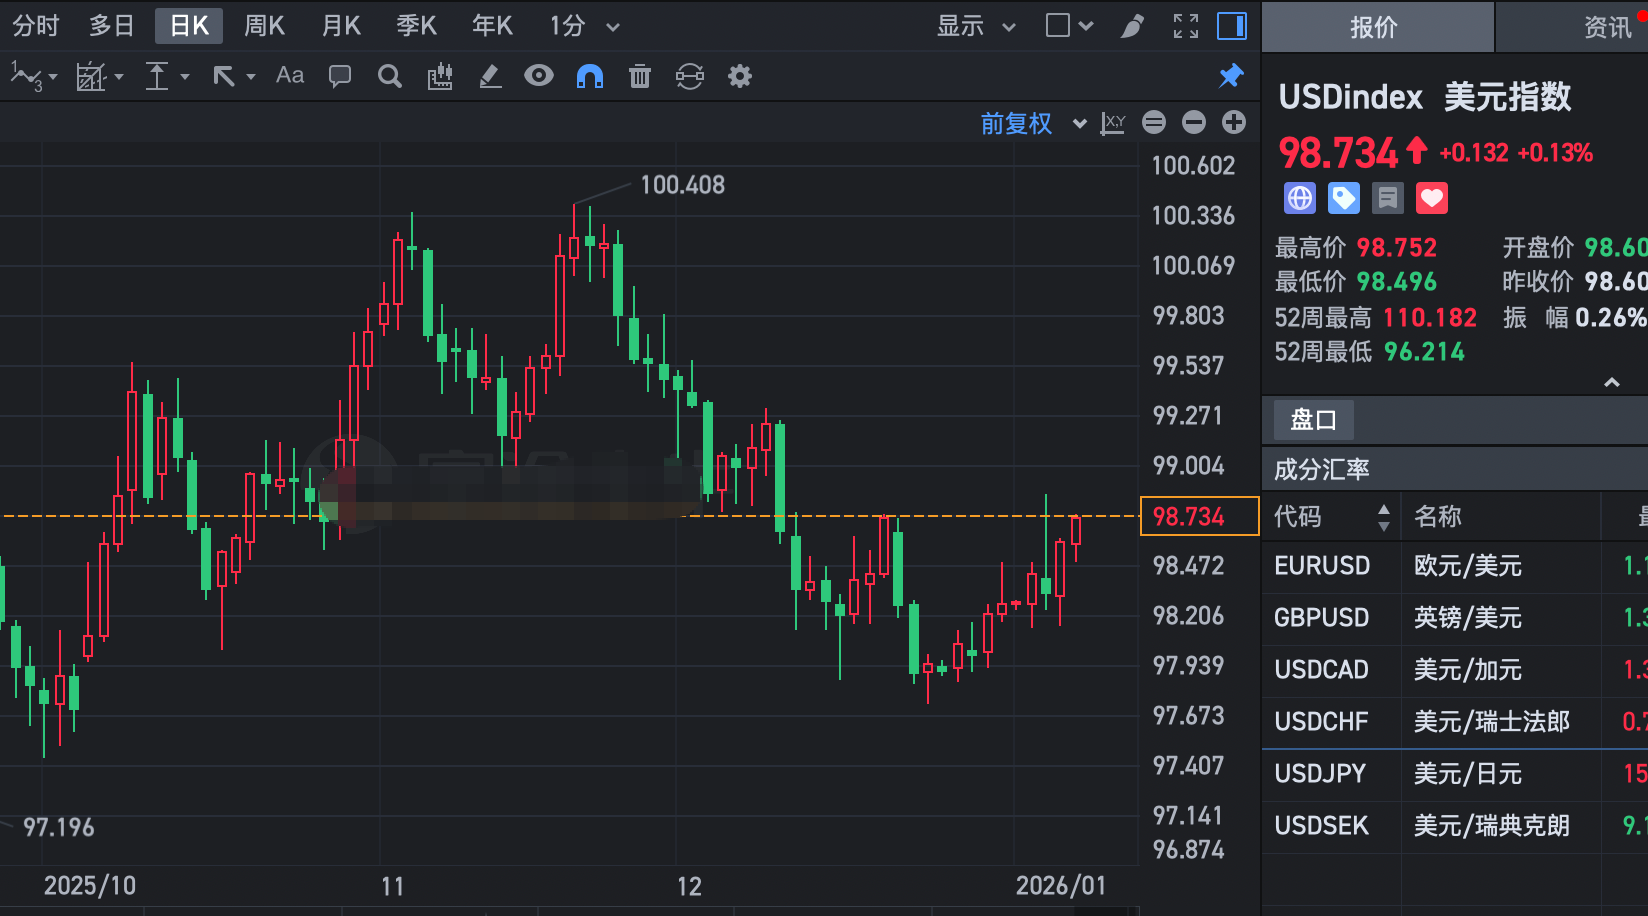This screenshot has width=1648, height=916.
Task: Click the 盘口 order book button
Action: [x=1311, y=419]
